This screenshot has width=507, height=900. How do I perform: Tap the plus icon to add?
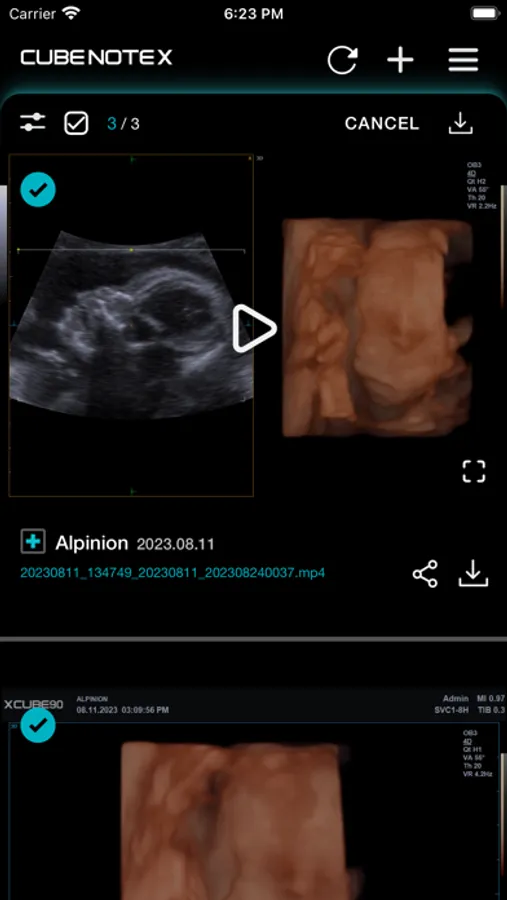400,60
